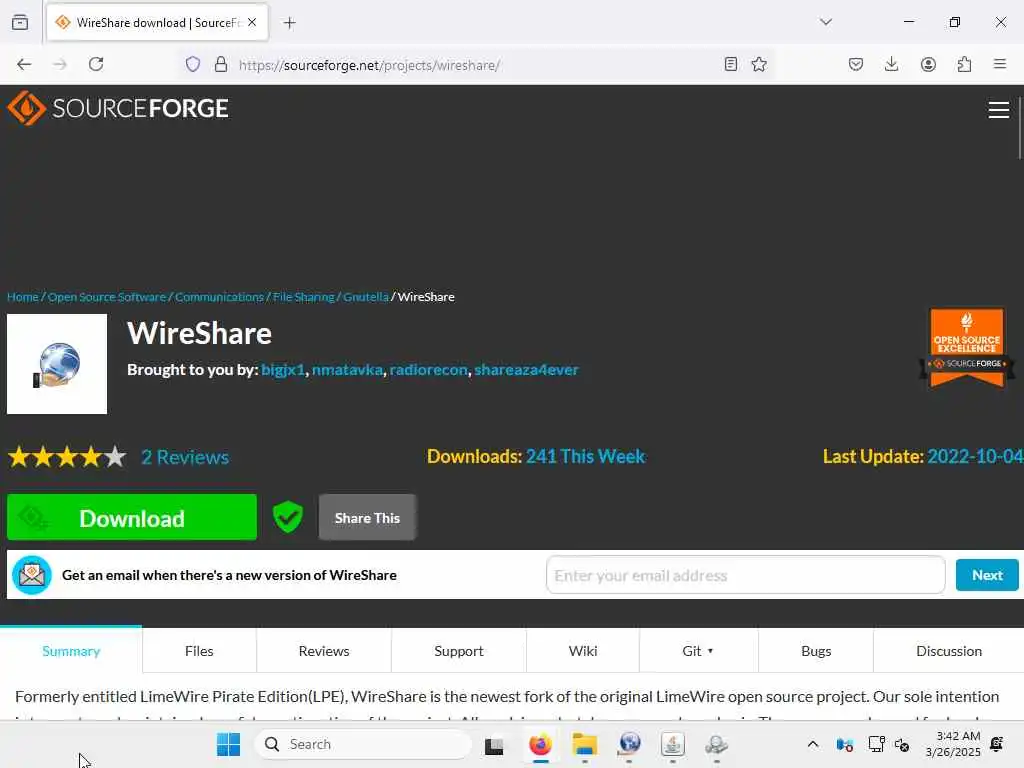Visit shareaza4ever's profile link
Image resolution: width=1024 pixels, height=768 pixels.
point(526,370)
